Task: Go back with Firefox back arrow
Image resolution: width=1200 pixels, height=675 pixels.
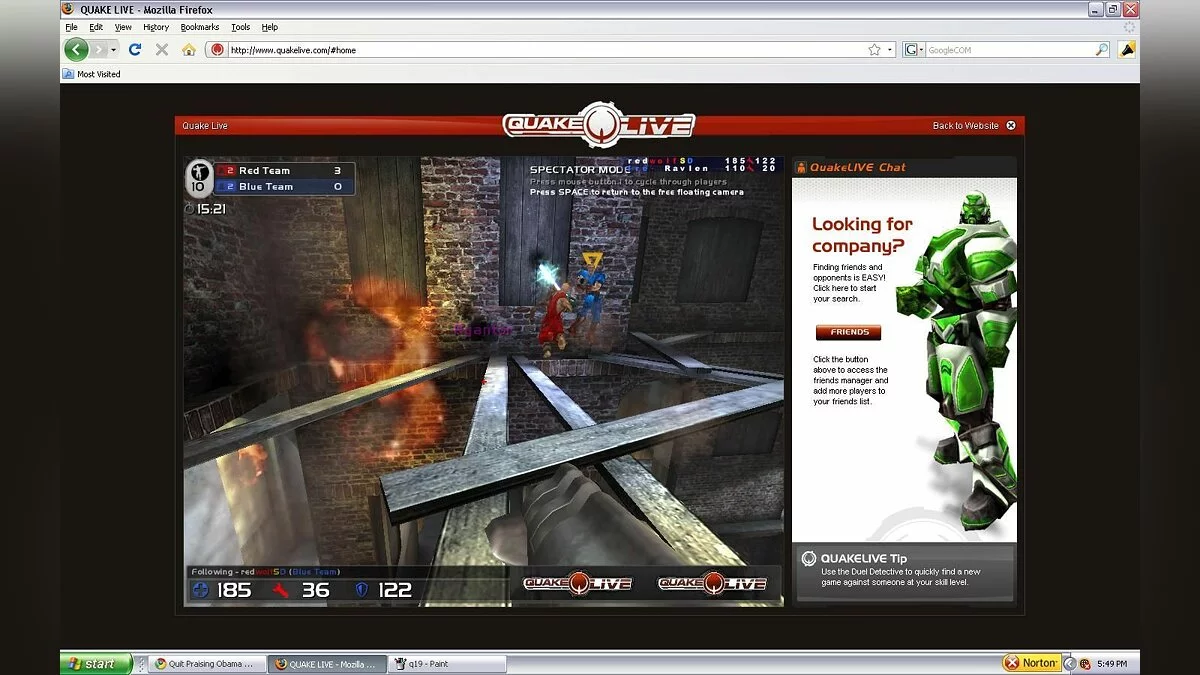Action: (x=77, y=49)
